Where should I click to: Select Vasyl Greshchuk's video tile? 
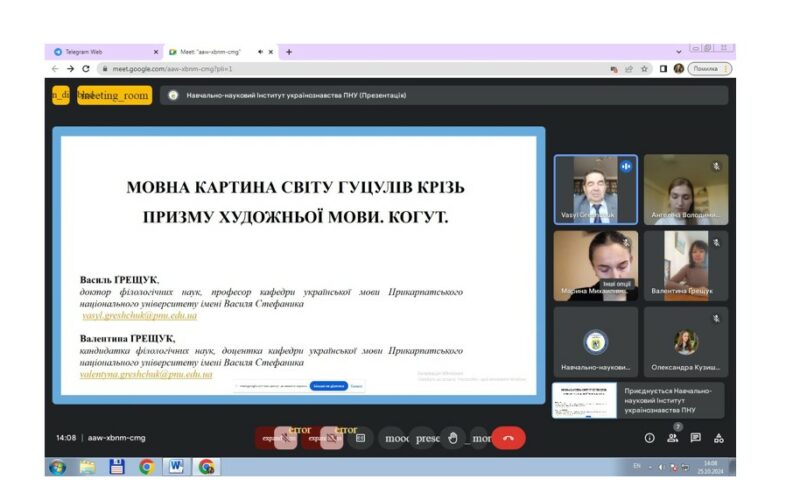pyautogui.click(x=595, y=189)
